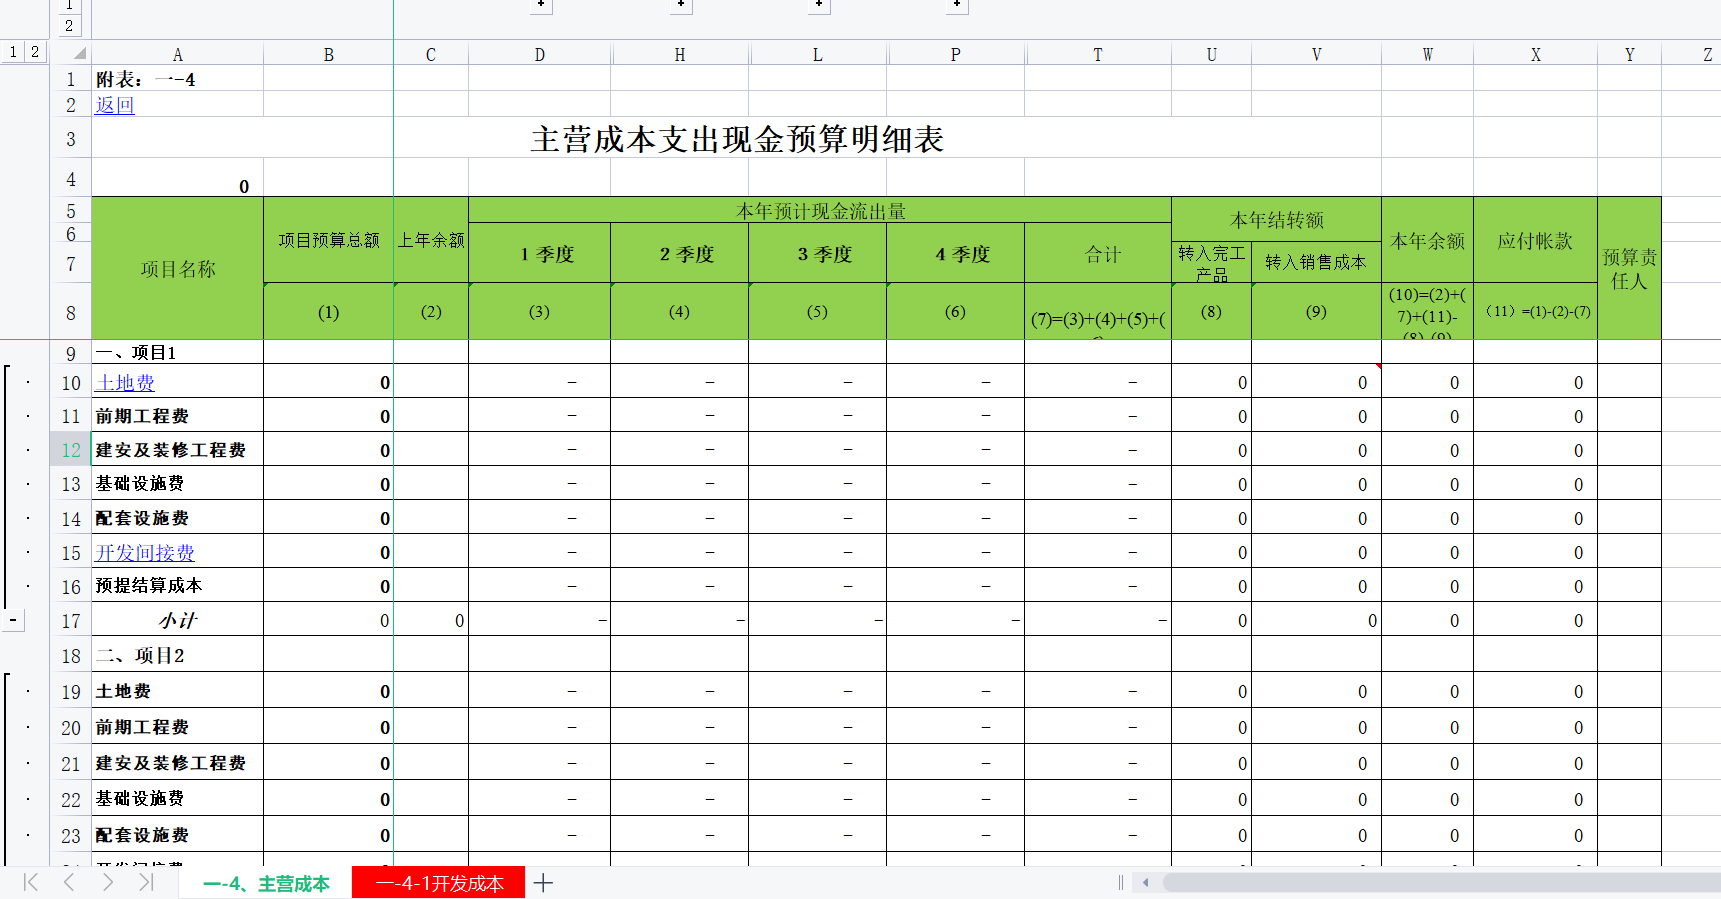Click the horizontal scrollbar thumb

click(1441, 882)
